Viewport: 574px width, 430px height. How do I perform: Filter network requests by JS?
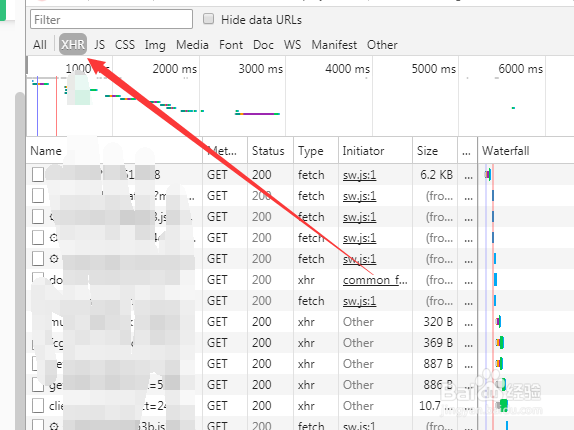99,45
